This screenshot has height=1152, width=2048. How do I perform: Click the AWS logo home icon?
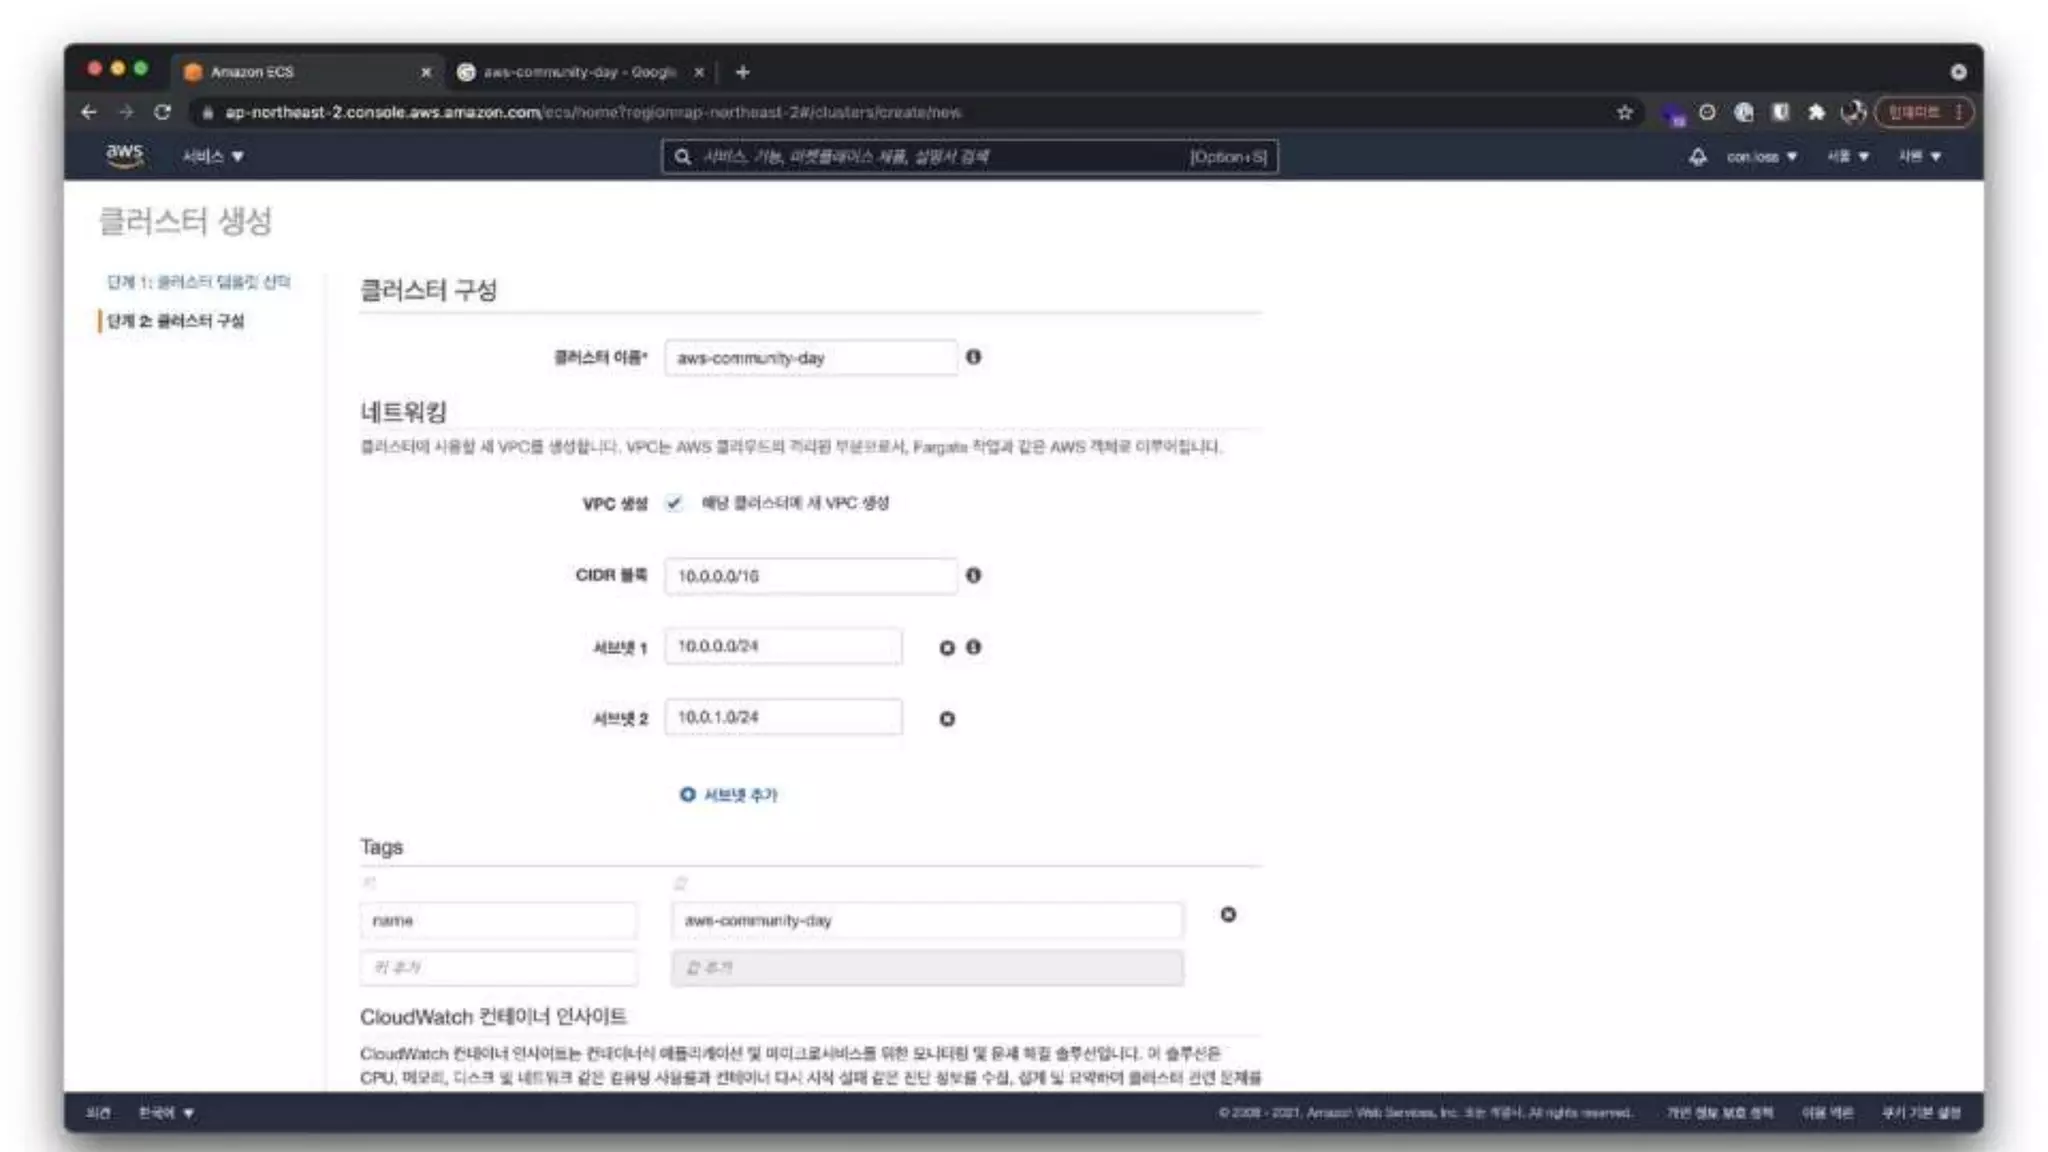124,155
